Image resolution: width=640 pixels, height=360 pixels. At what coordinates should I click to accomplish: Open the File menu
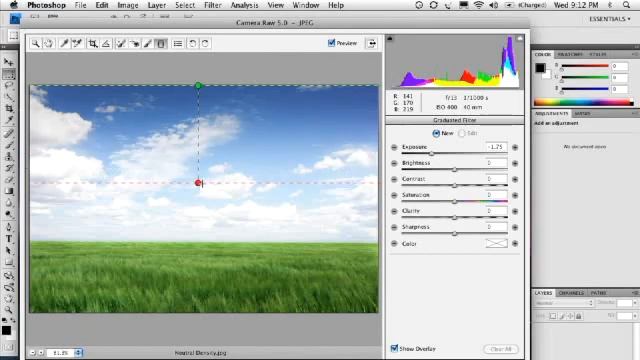pyautogui.click(x=80, y=5)
